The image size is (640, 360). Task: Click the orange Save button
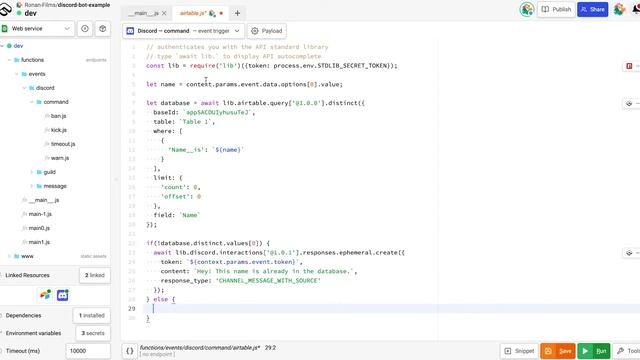click(x=558, y=351)
